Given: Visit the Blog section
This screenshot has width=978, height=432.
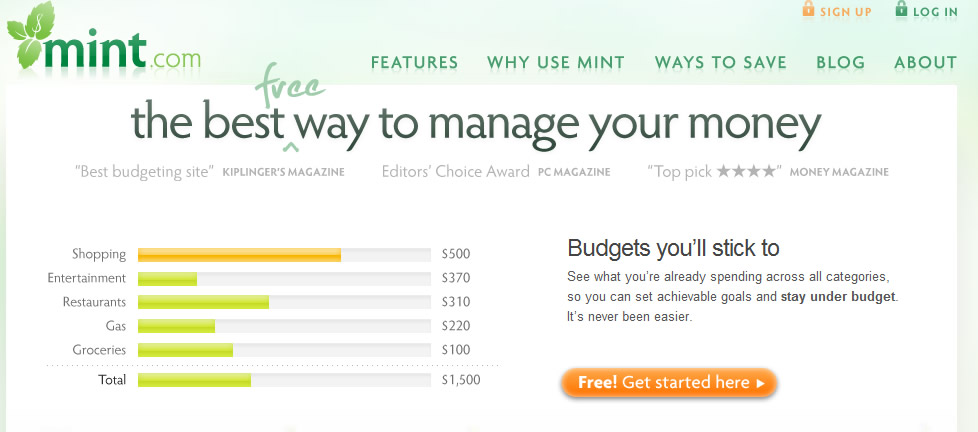Looking at the screenshot, I should [x=840, y=63].
